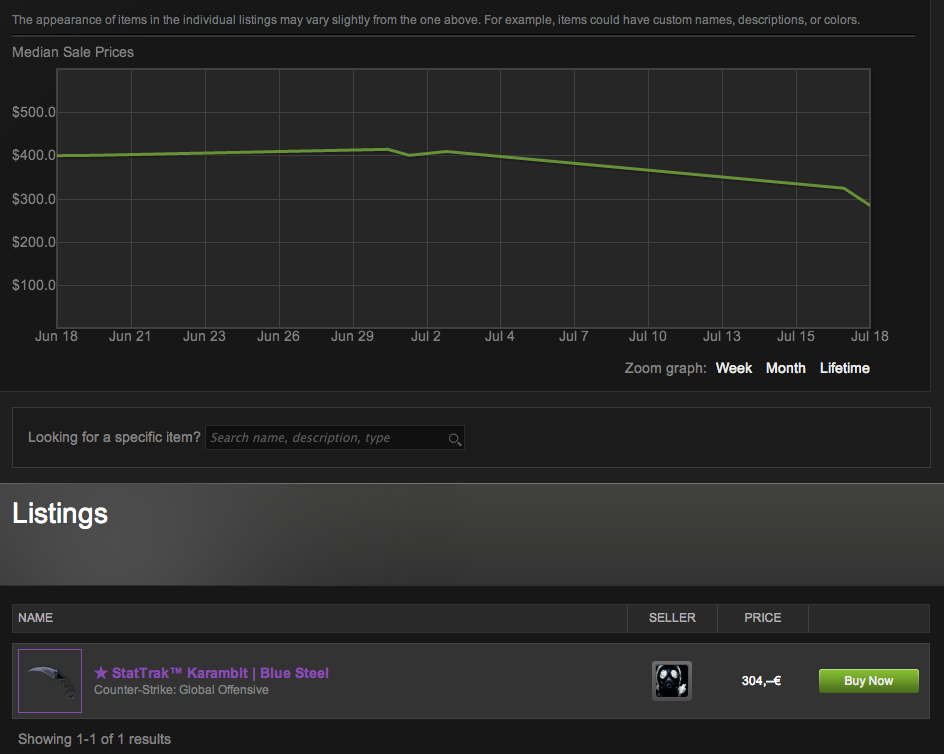The width and height of the screenshot is (944, 754).
Task: Click the Karambit knife thumbnail image
Action: click(x=50, y=681)
